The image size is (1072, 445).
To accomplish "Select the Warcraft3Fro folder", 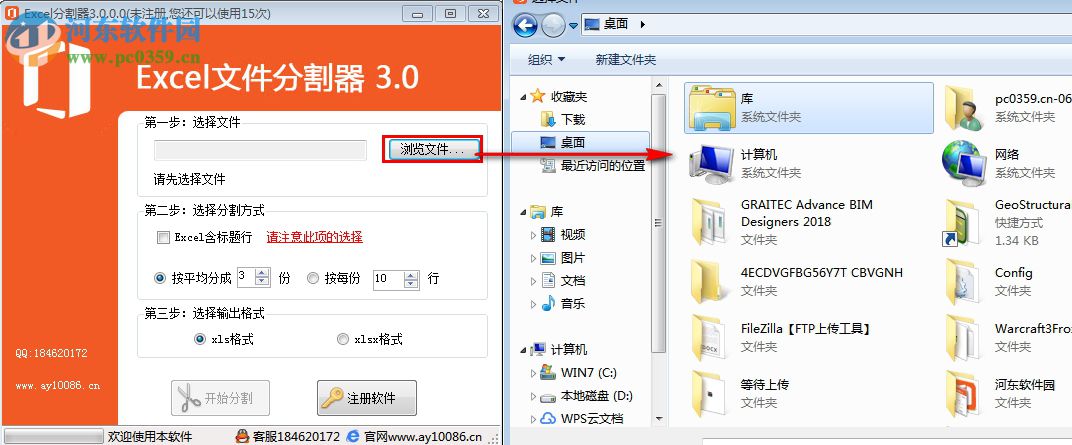I will tap(1006, 337).
